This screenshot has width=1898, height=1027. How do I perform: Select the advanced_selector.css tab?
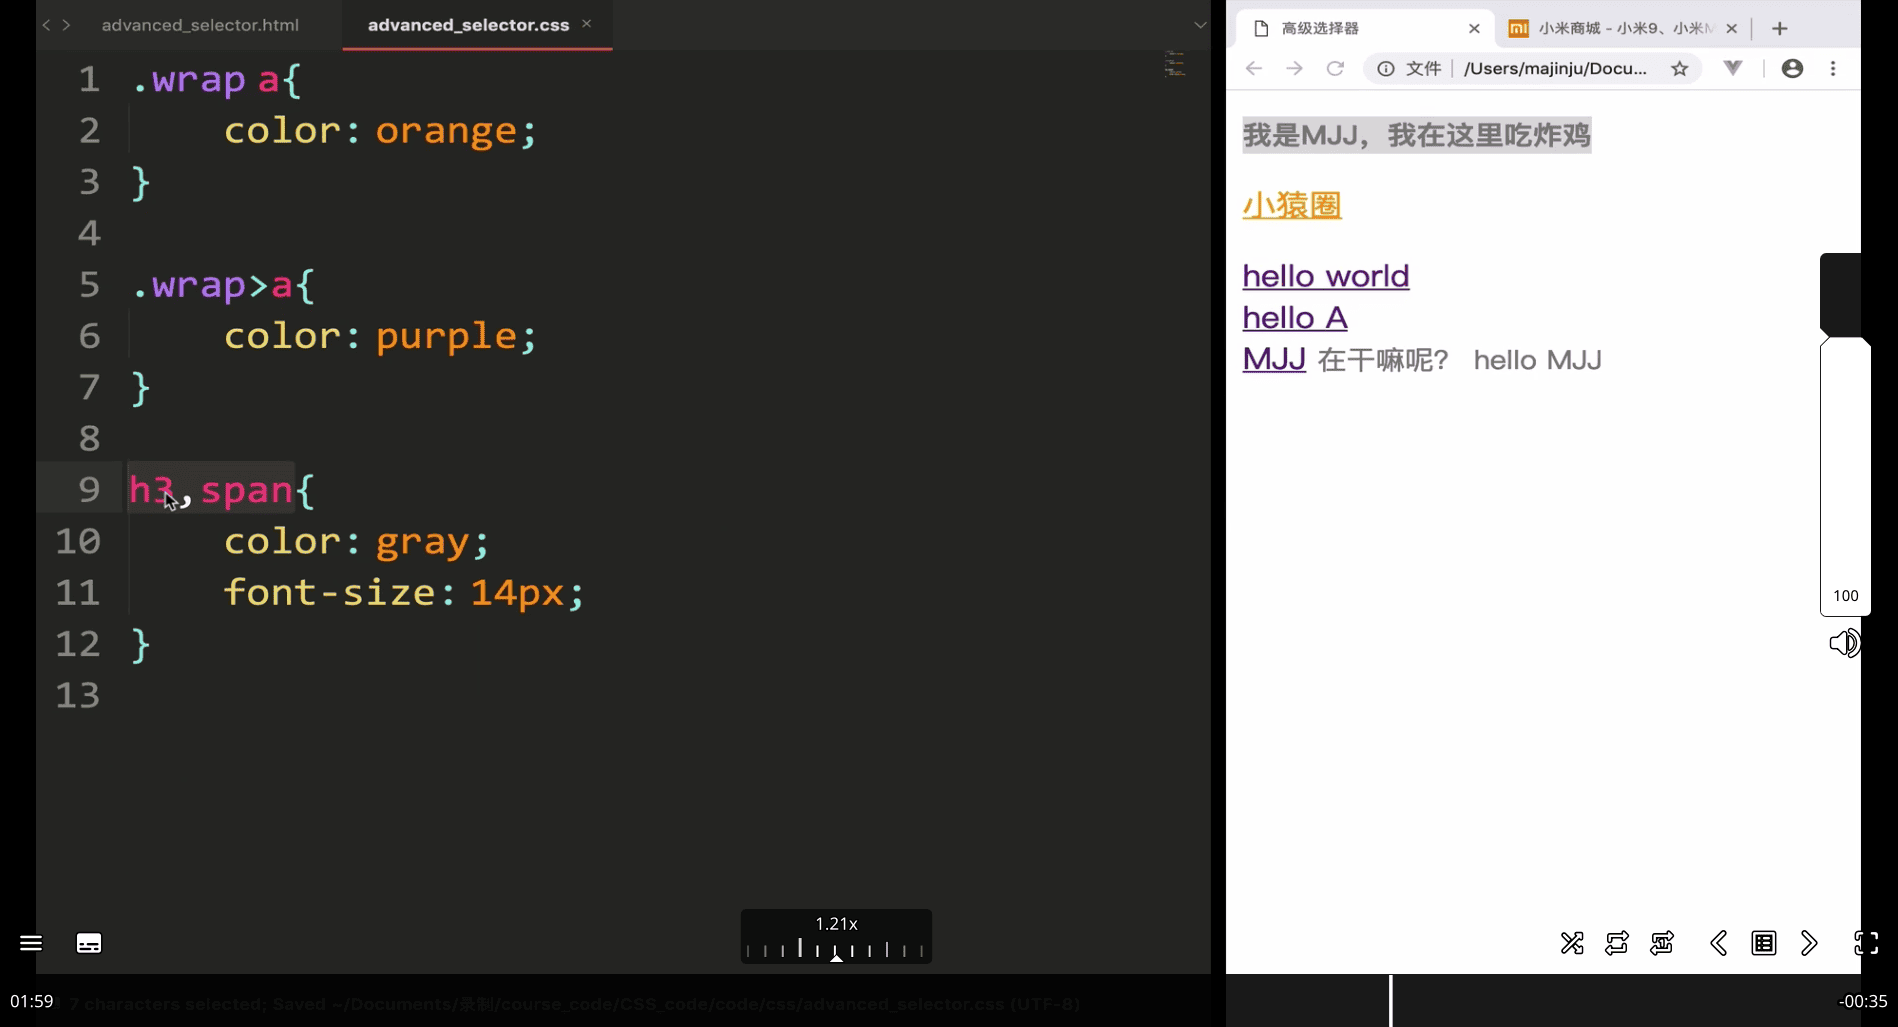point(468,25)
